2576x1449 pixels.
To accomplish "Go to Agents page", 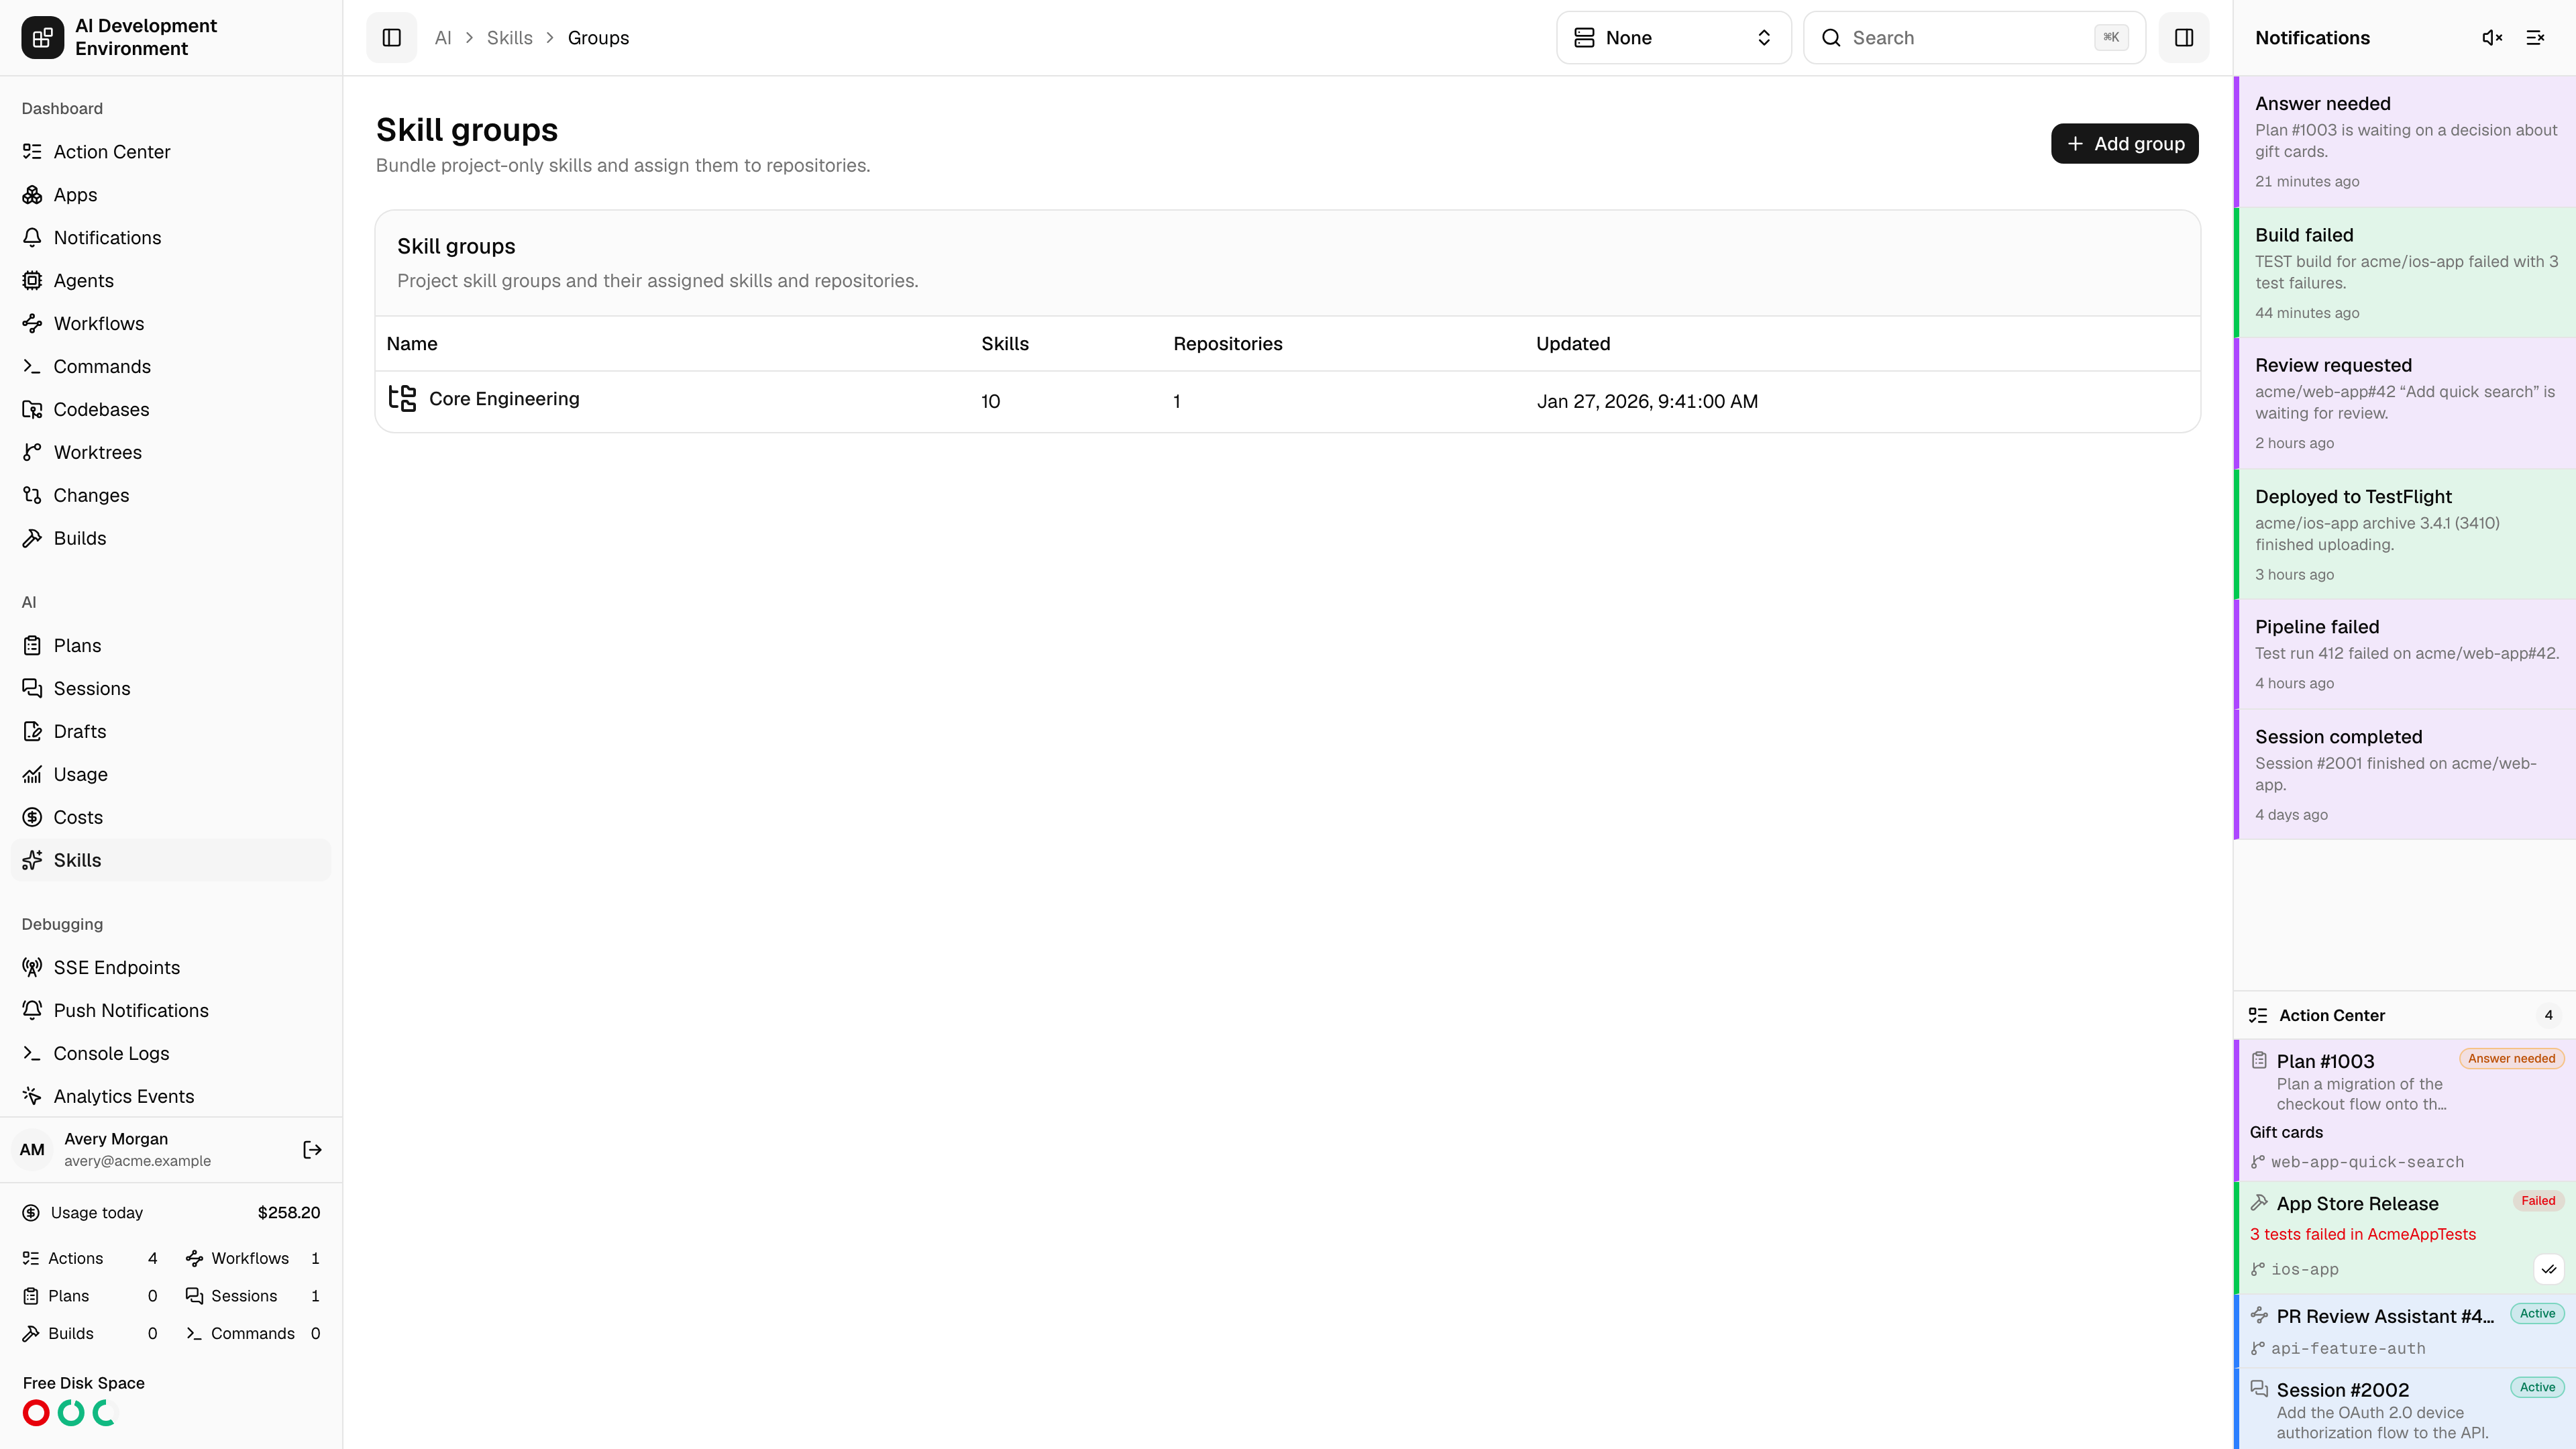I will tap(171, 281).
